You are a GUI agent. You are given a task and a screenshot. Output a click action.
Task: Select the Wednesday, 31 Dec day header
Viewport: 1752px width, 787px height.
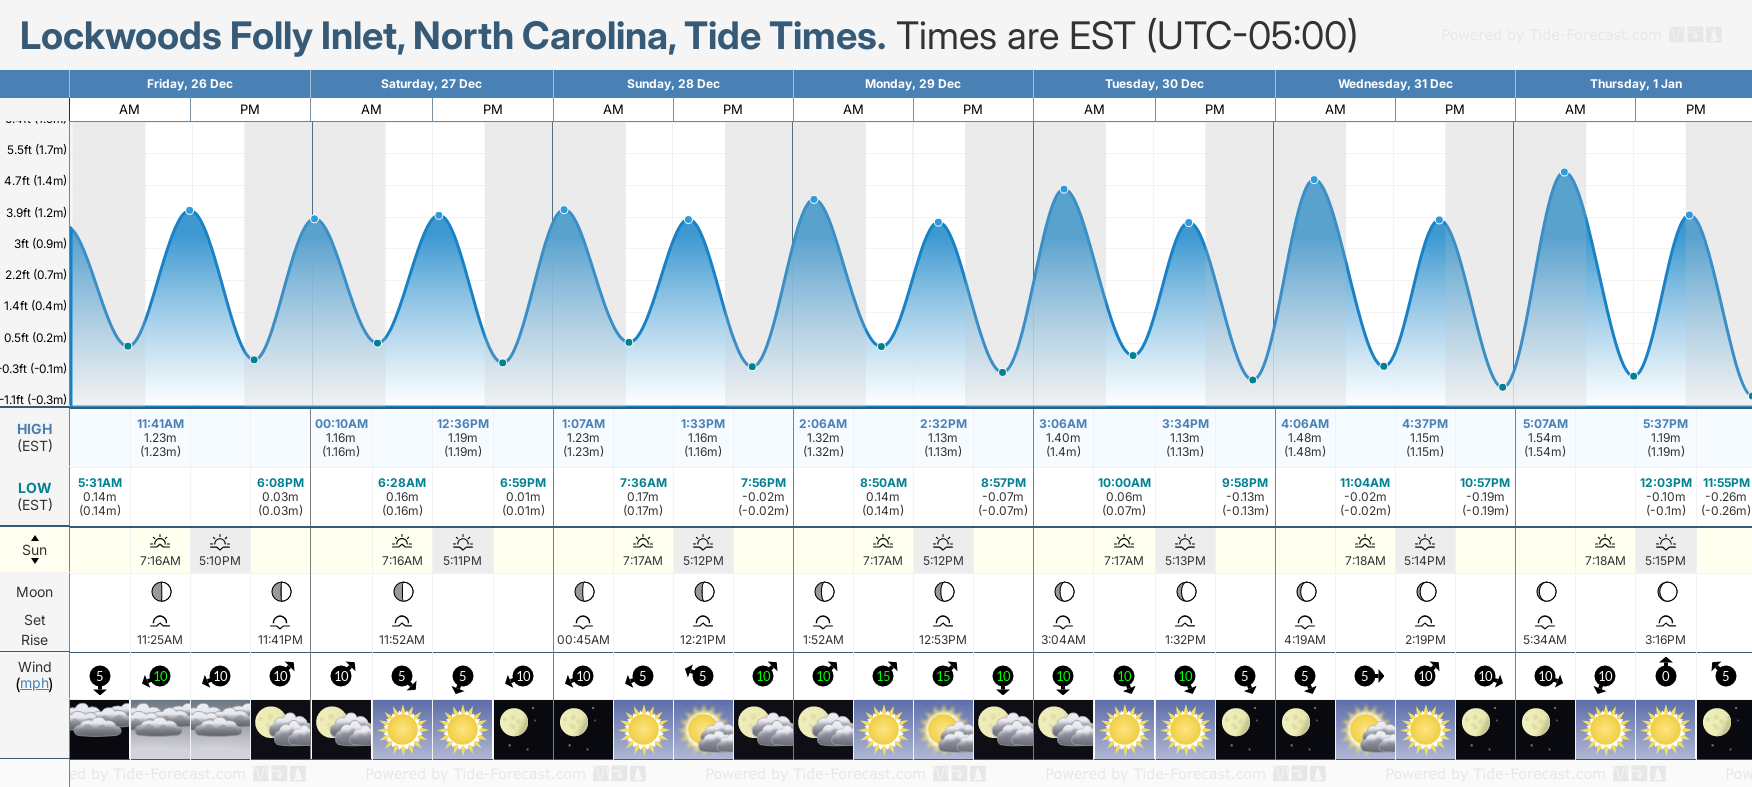tap(1395, 84)
